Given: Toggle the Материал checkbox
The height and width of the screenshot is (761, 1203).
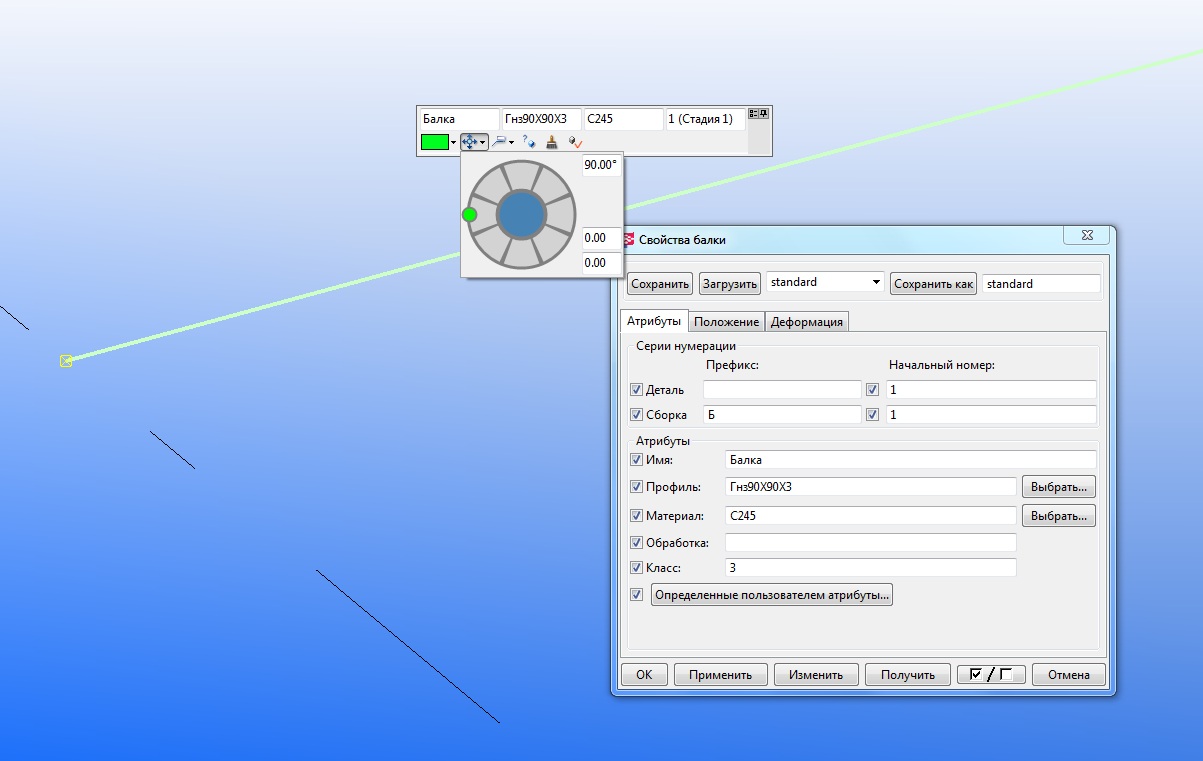Looking at the screenshot, I should click(637, 516).
